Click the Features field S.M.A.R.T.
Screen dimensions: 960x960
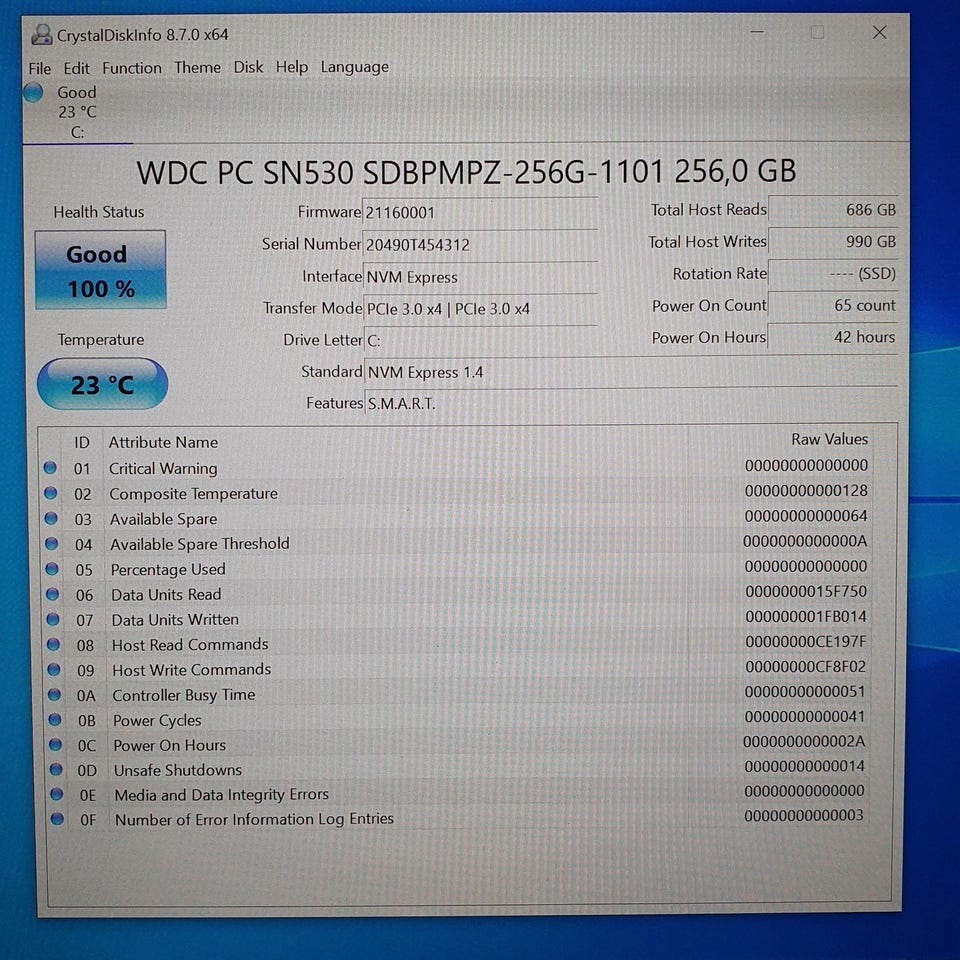[x=631, y=403]
